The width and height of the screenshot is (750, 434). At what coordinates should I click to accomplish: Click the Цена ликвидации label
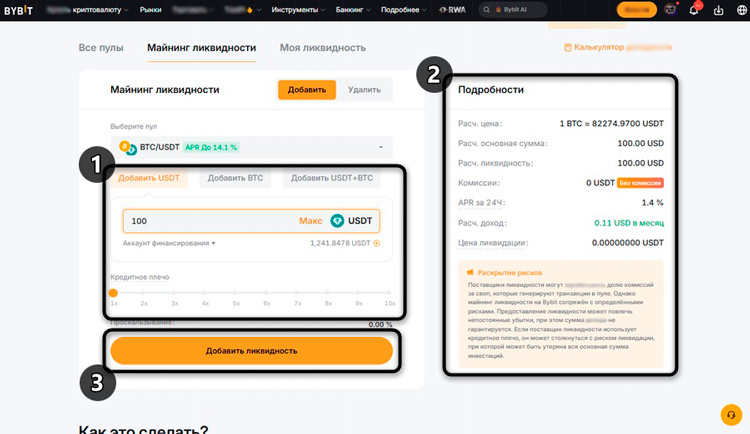pyautogui.click(x=493, y=243)
